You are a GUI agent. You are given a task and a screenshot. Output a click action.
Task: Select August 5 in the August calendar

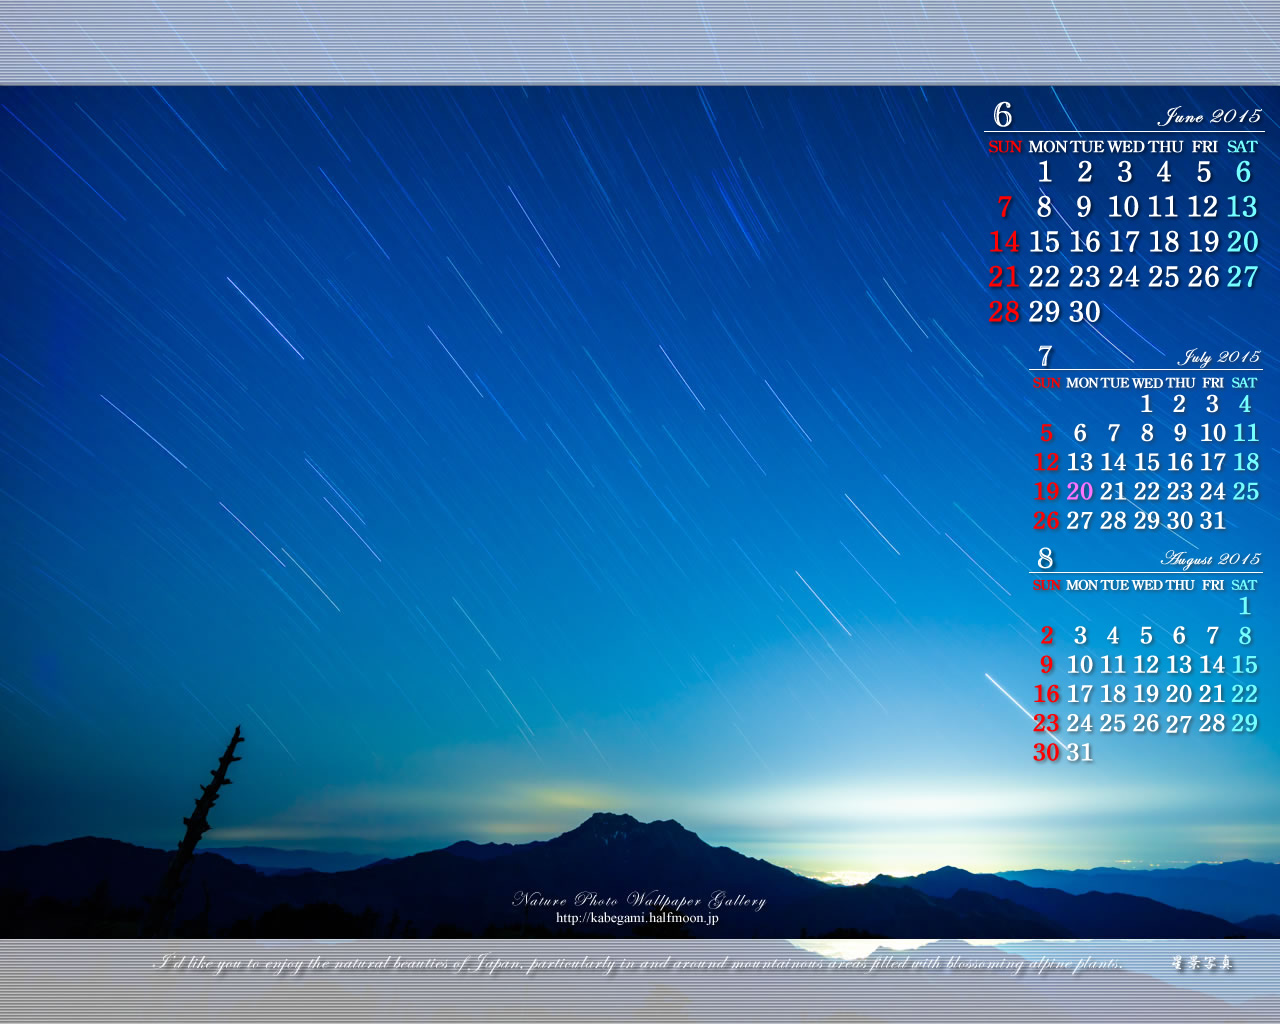(1146, 635)
